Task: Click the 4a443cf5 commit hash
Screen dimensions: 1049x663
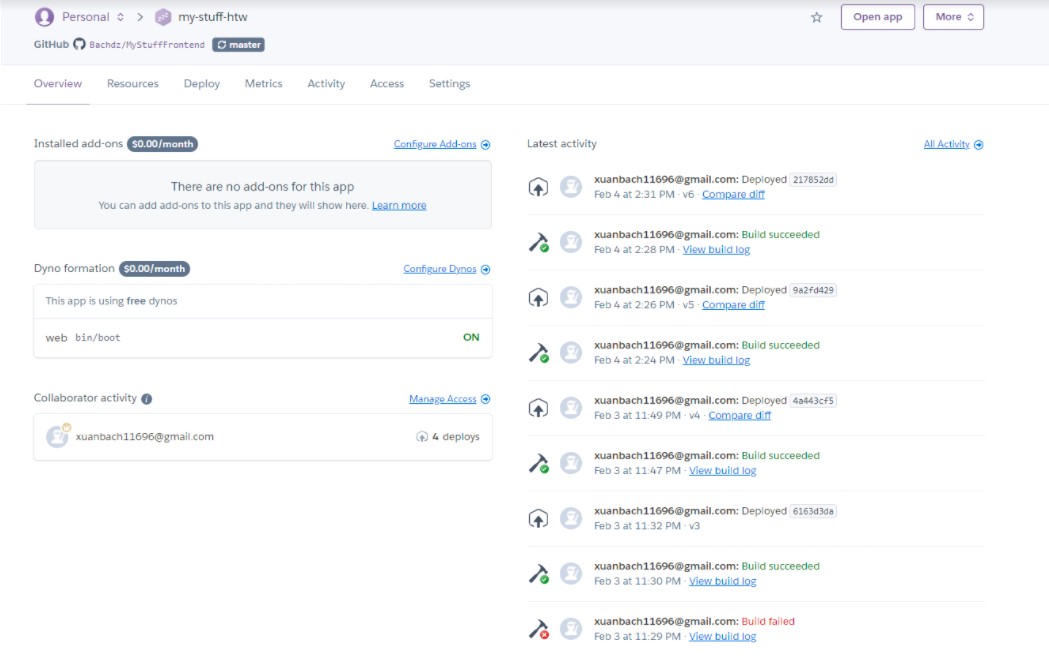Action: (813, 400)
